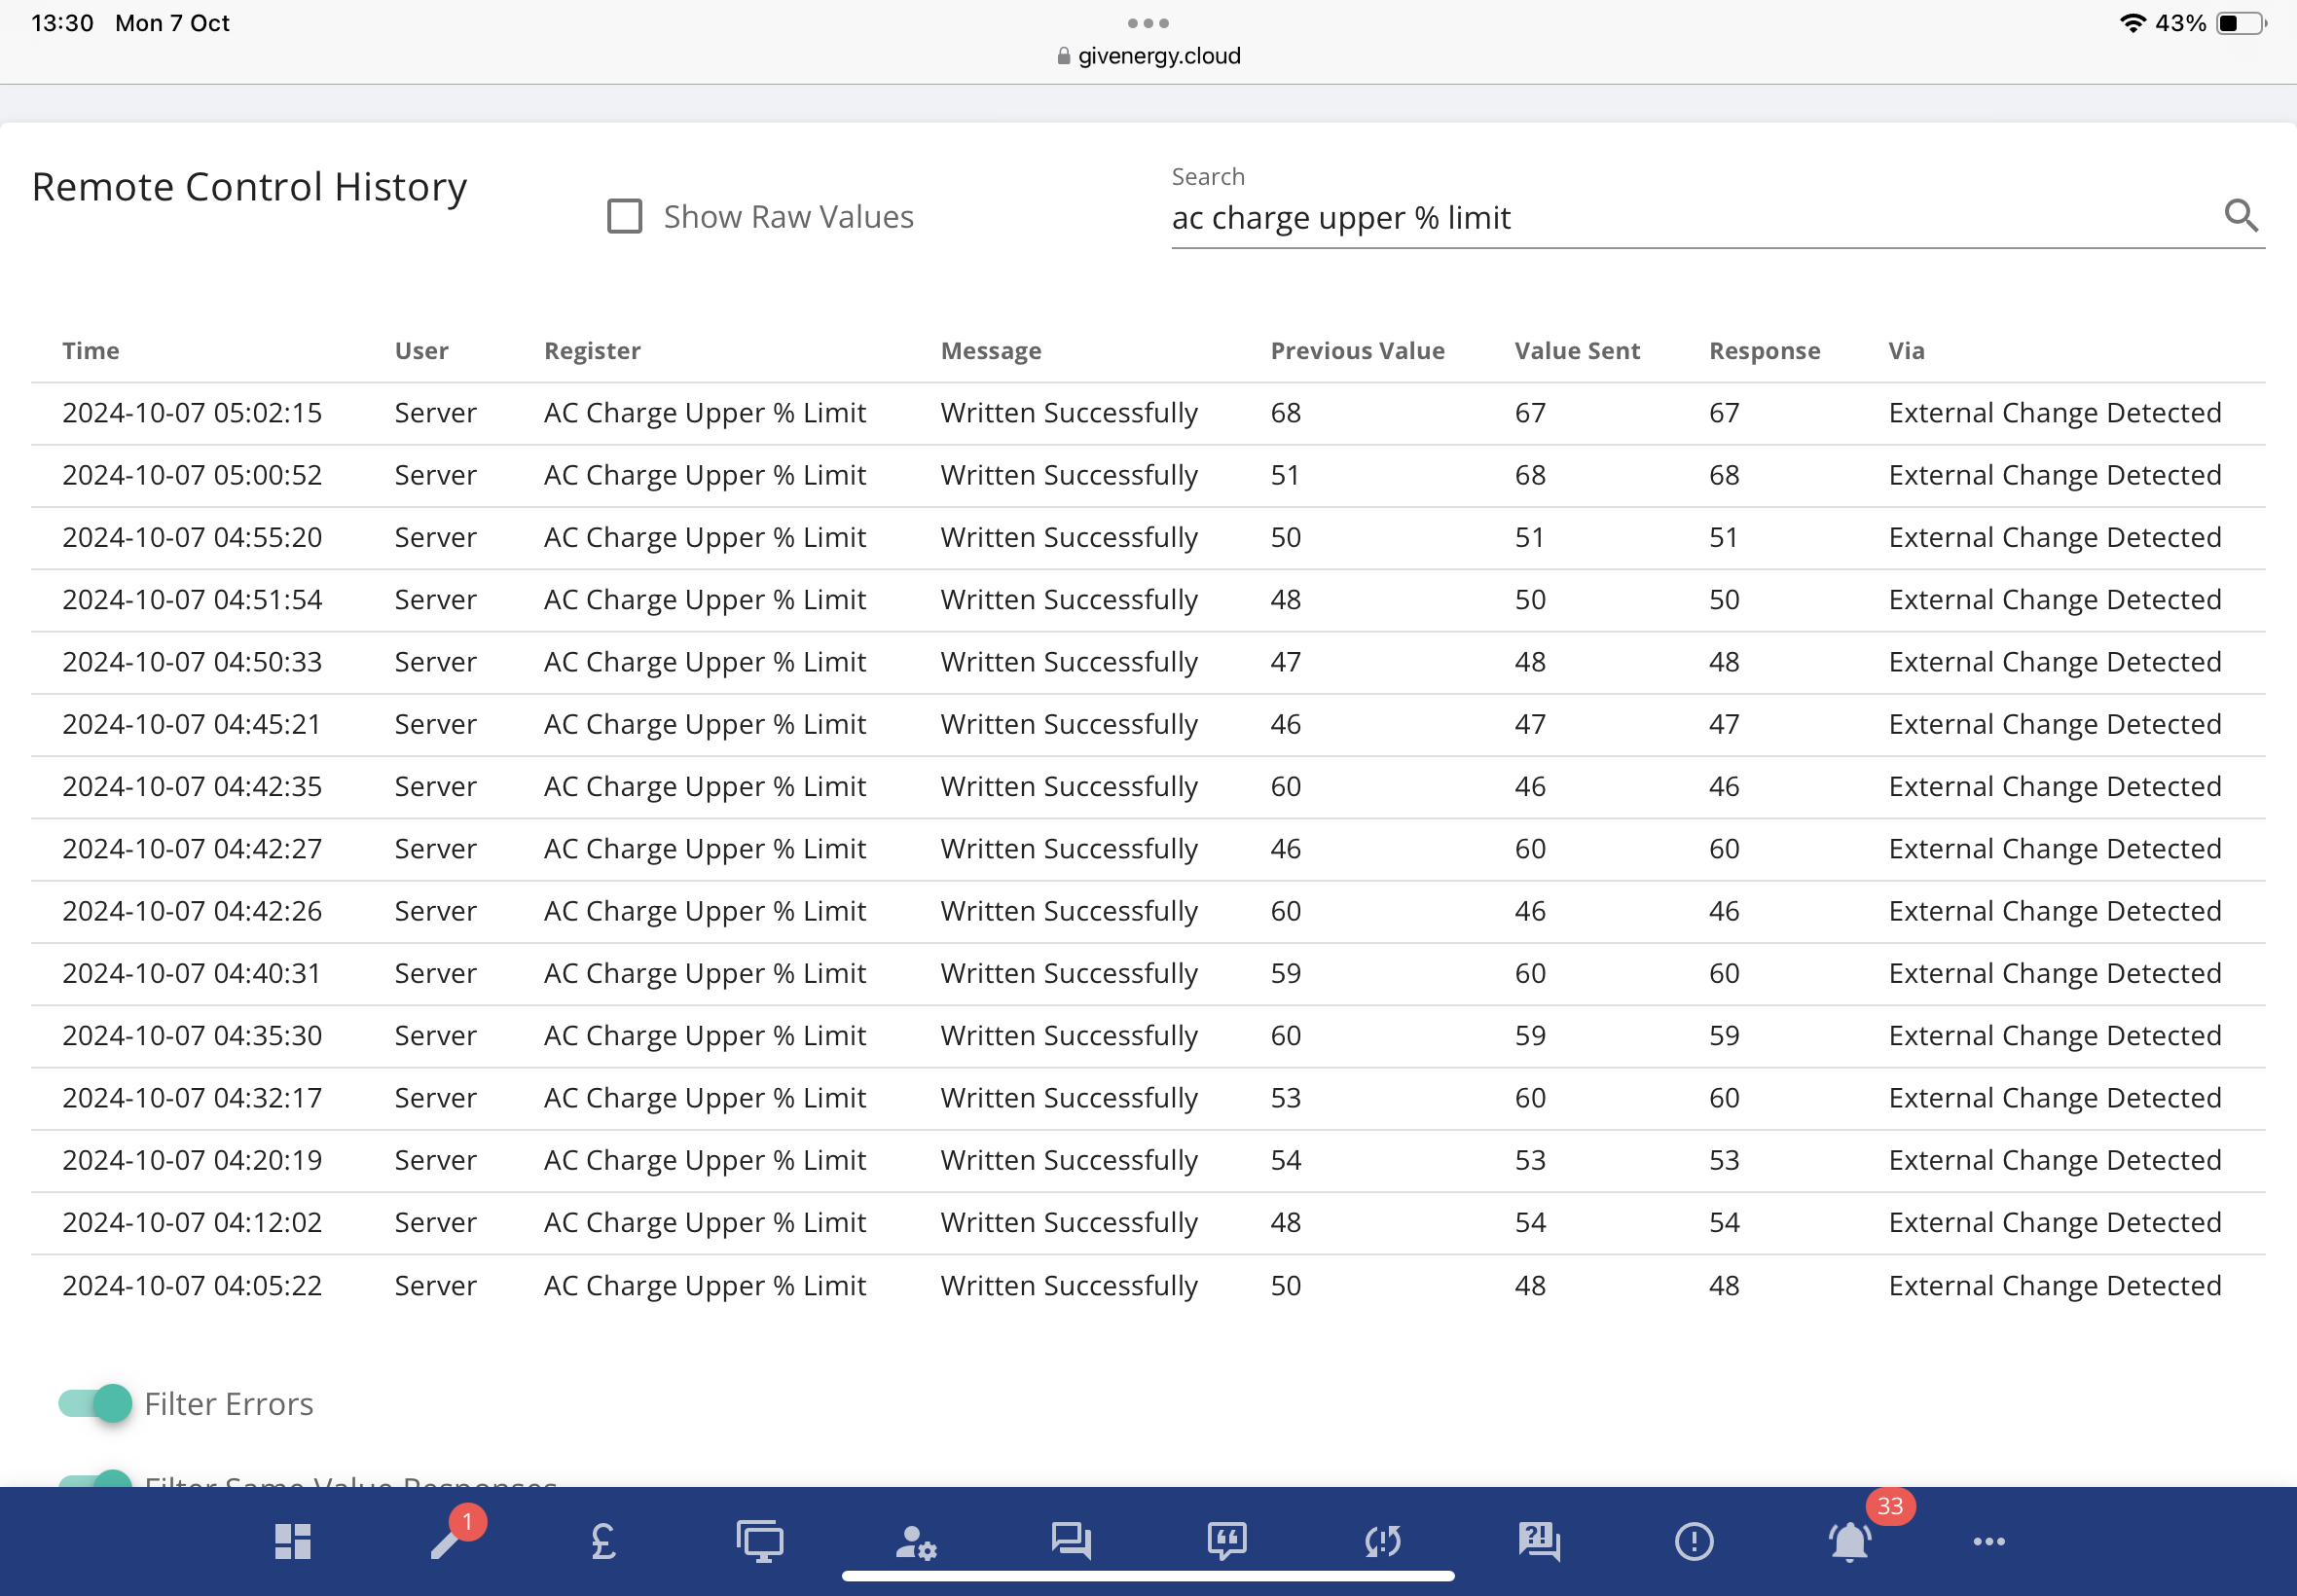Tap the 13:30 clock in the status bar
2297x1596 pixels.
62,23
